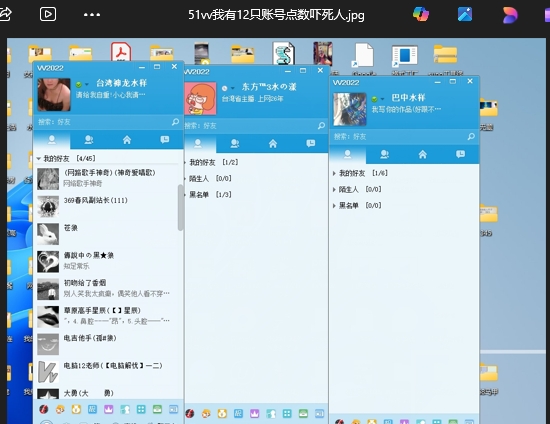Switch to groups tab in 台湾神龙水样 window

point(89,140)
